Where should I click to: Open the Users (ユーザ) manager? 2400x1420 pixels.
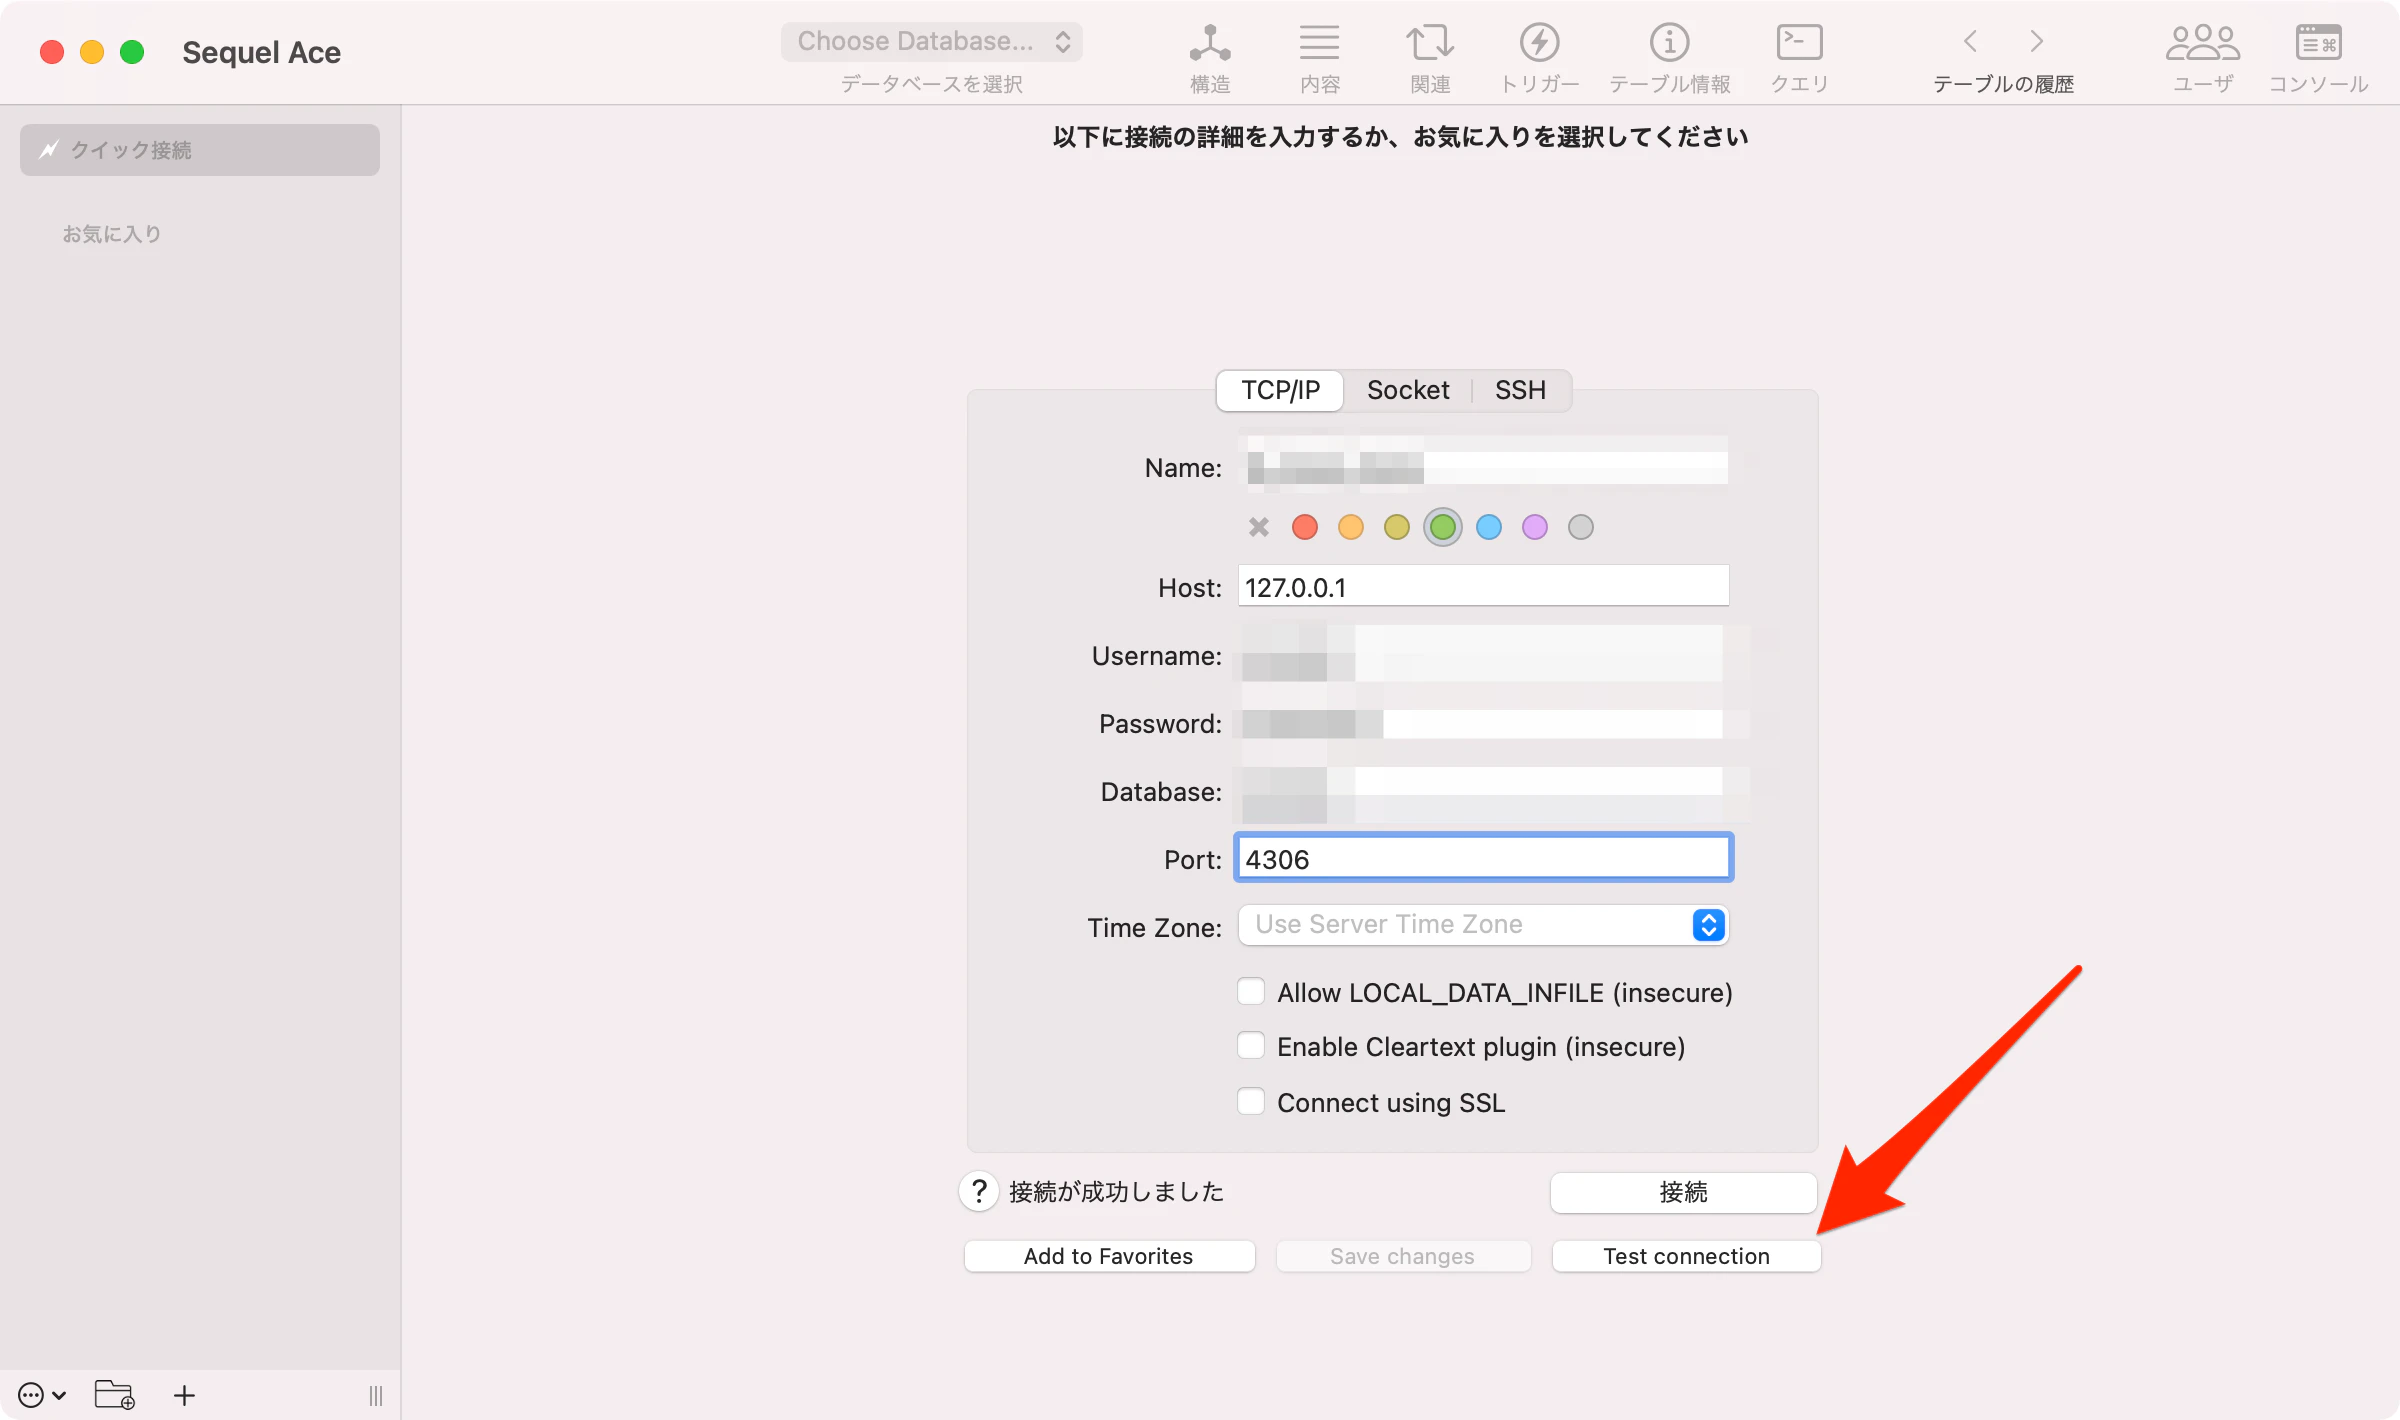[x=2203, y=58]
